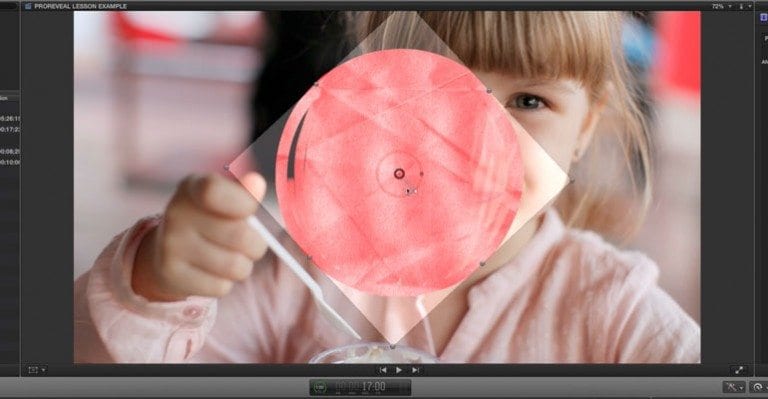
Task: Enter full screen viewer mode
Action: (x=739, y=370)
